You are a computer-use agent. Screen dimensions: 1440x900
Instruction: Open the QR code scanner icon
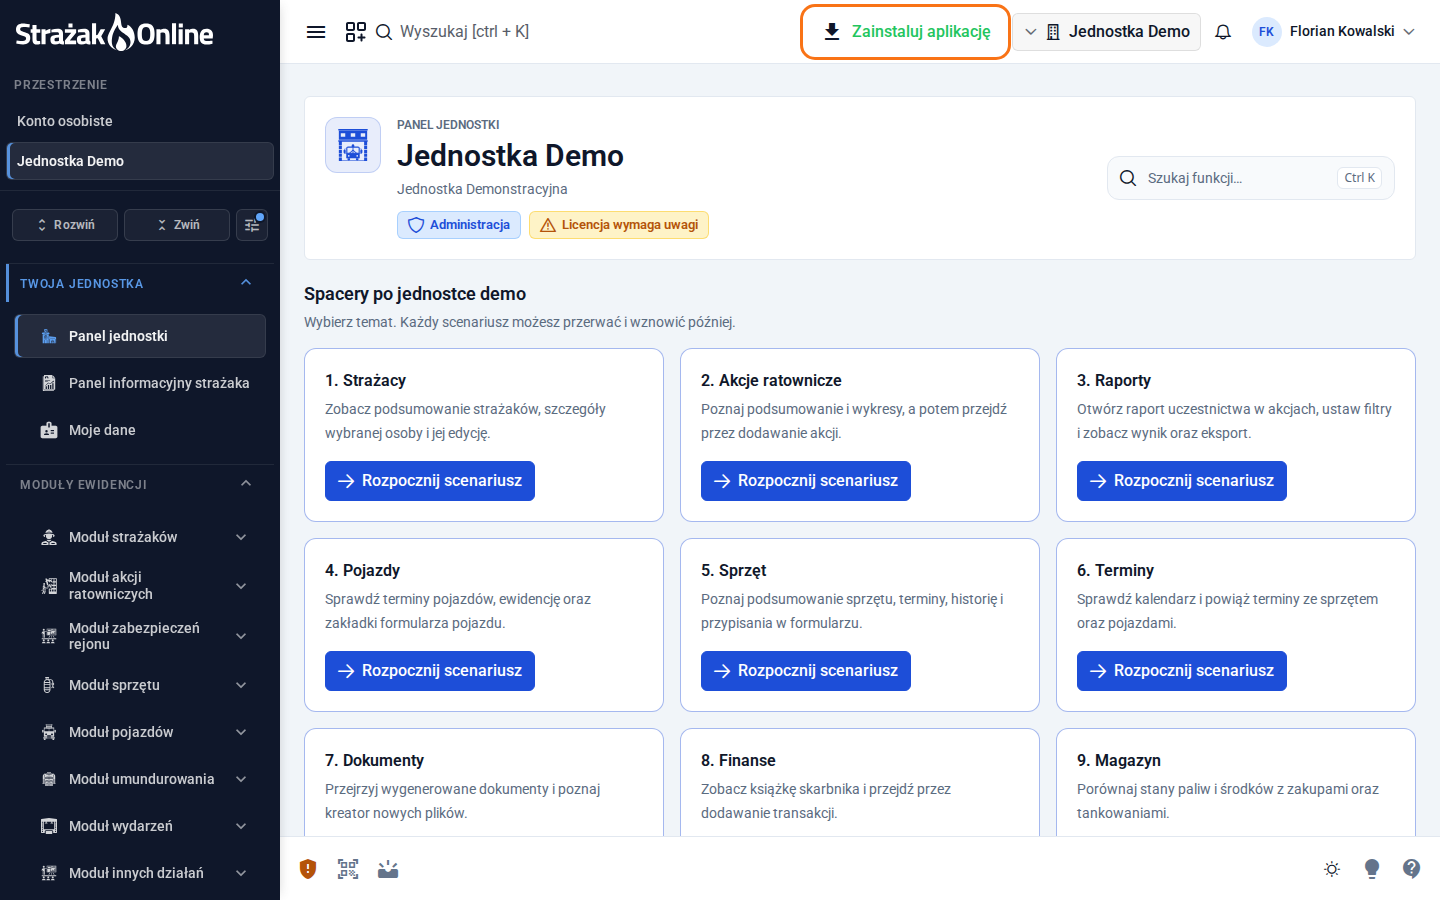coord(348,869)
